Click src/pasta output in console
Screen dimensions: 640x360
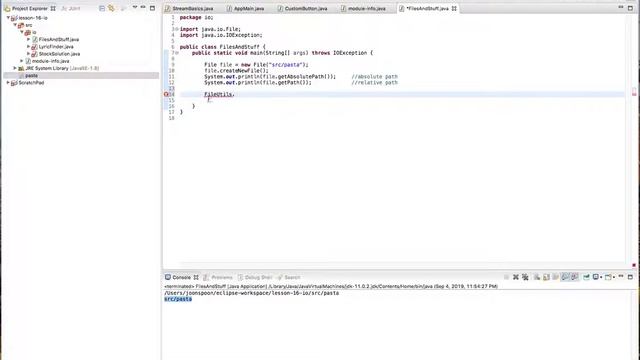coord(178,299)
